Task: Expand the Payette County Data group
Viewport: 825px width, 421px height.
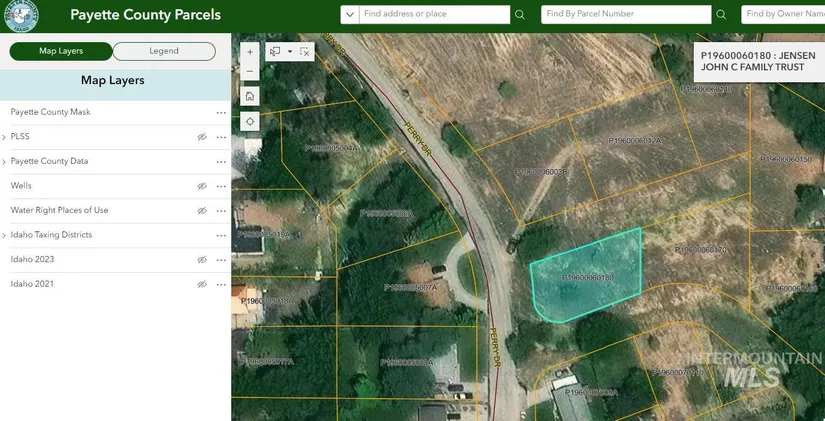Action: (x=4, y=162)
